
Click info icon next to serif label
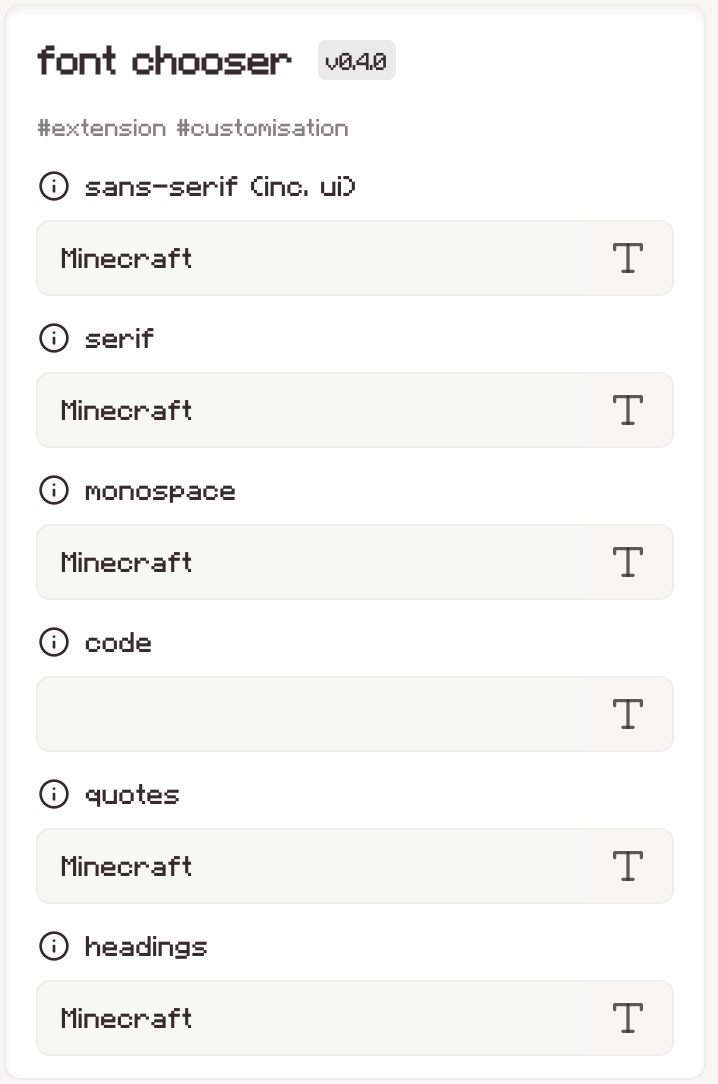point(54,338)
